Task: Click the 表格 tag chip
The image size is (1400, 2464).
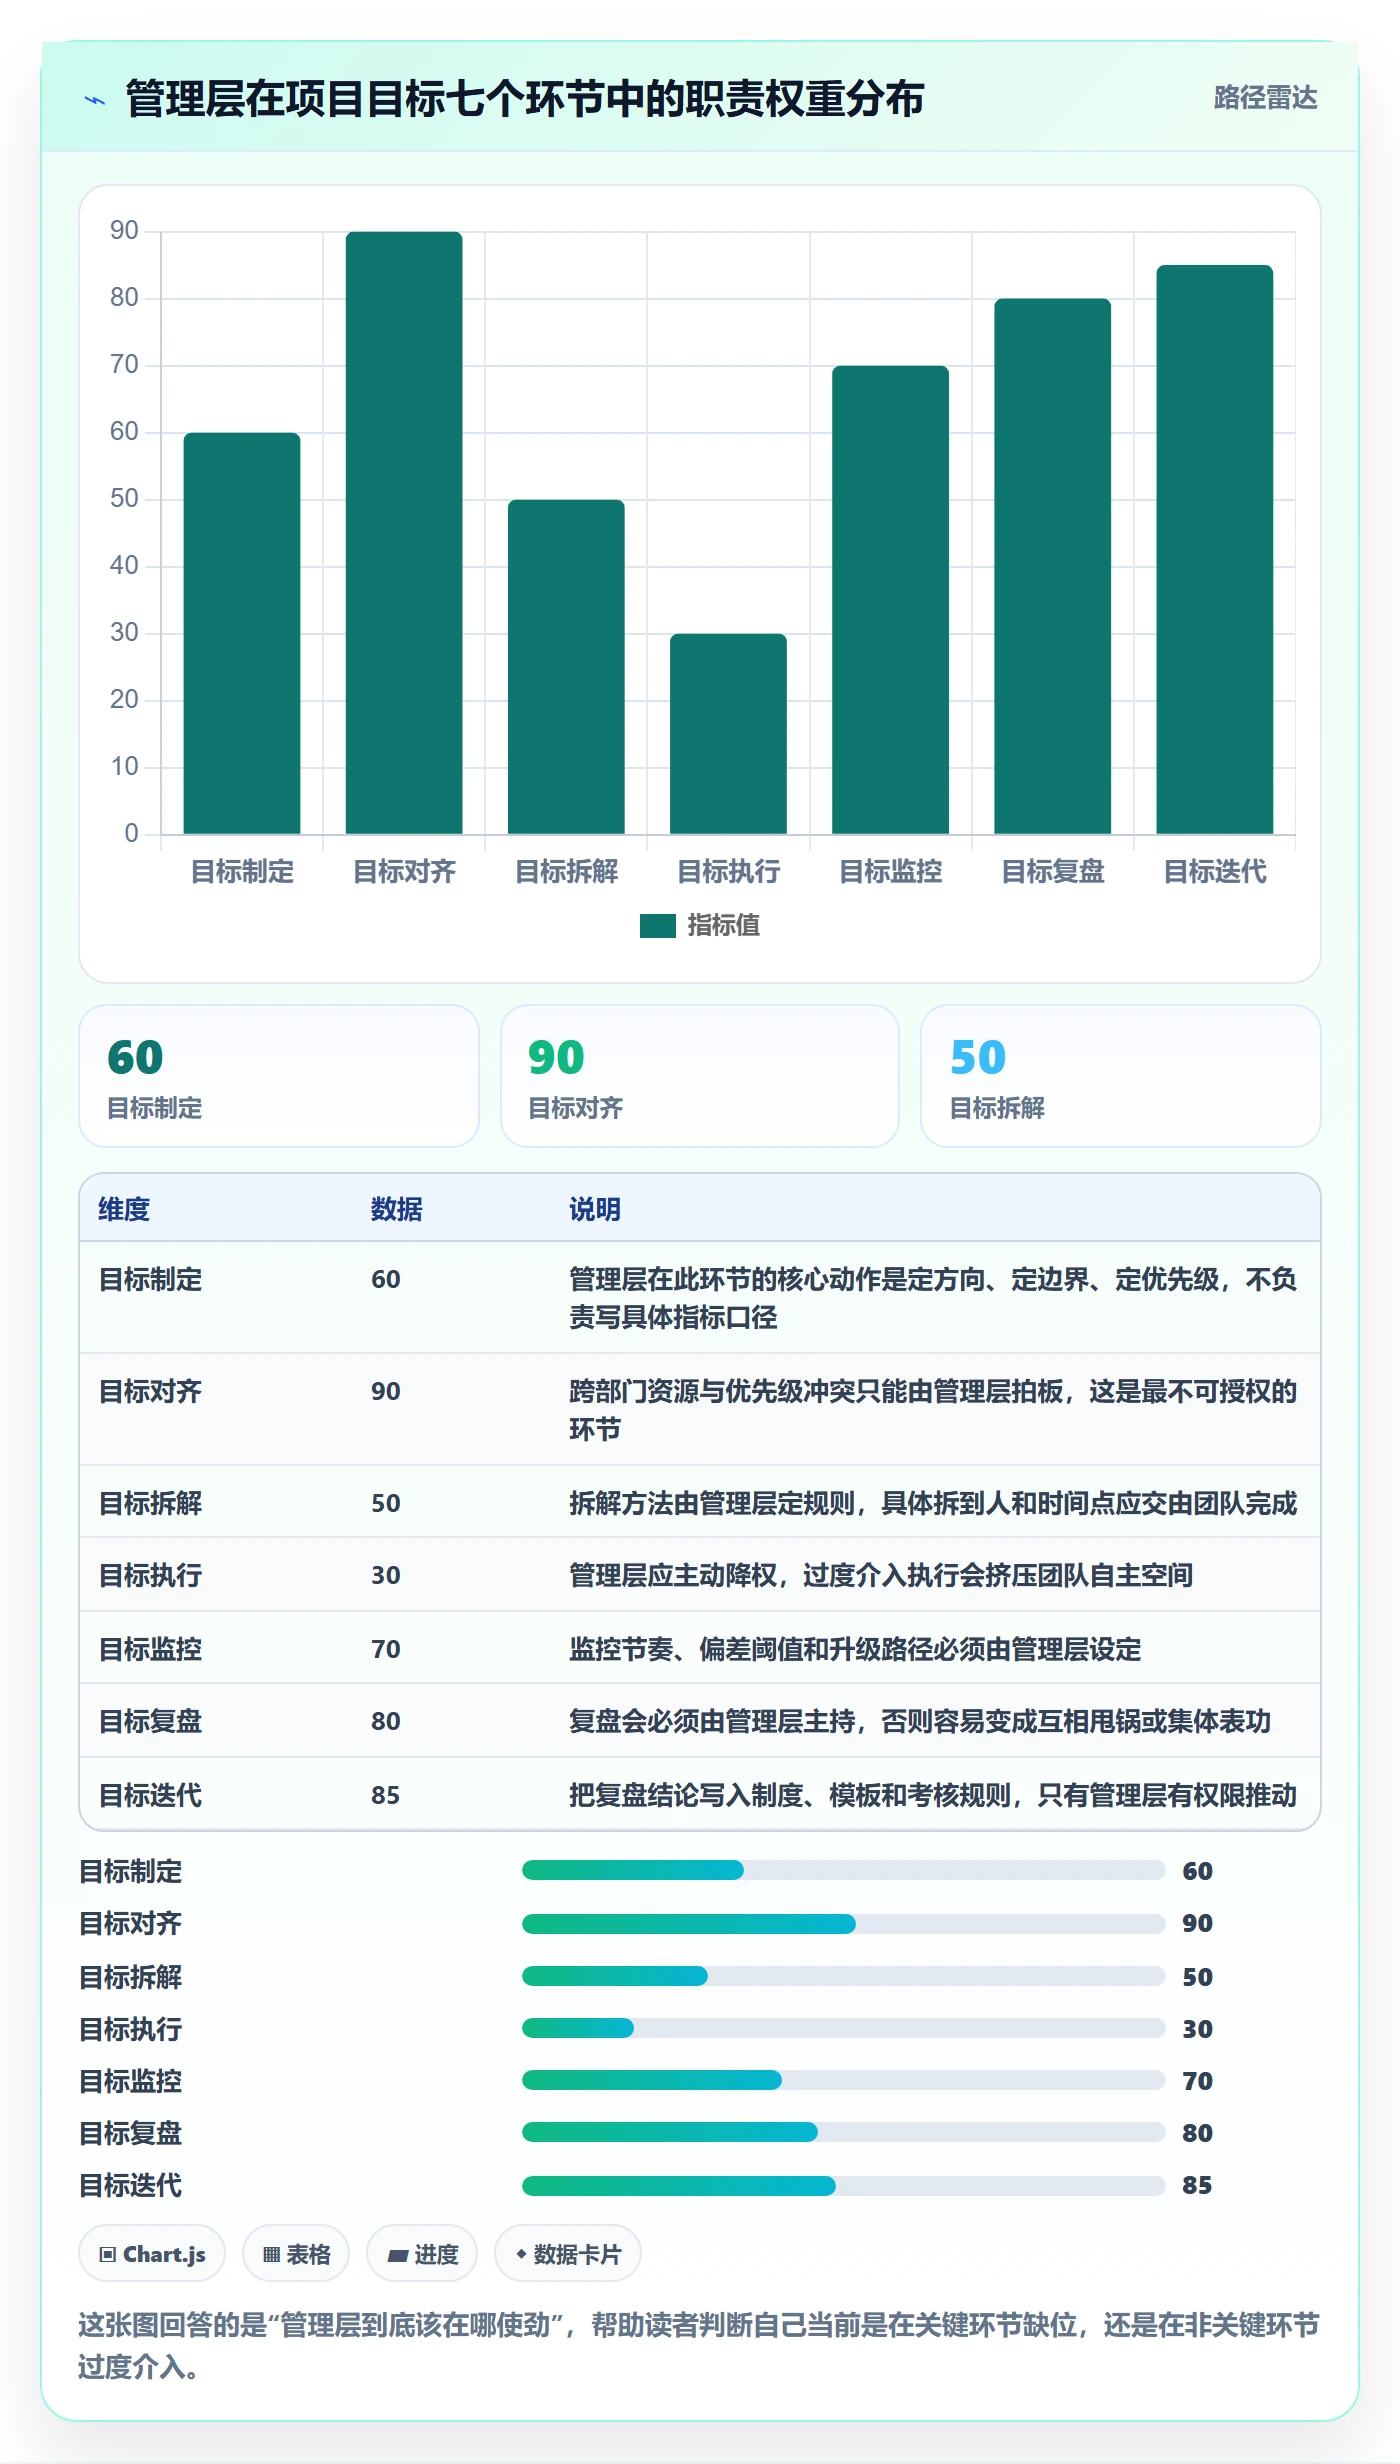Action: pos(296,2254)
